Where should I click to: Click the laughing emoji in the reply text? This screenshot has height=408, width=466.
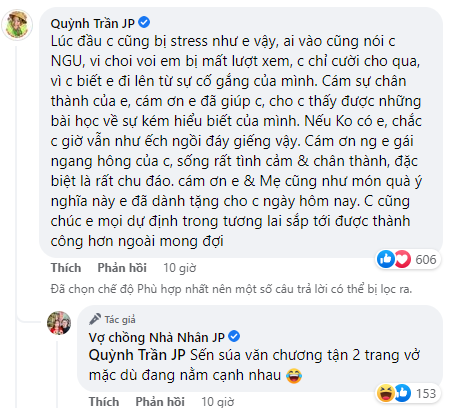[x=294, y=376]
